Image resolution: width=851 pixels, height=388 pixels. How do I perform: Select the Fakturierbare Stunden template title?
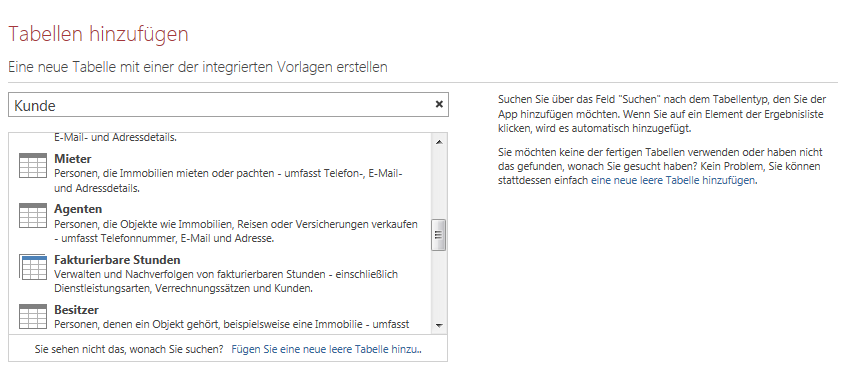coord(117,260)
